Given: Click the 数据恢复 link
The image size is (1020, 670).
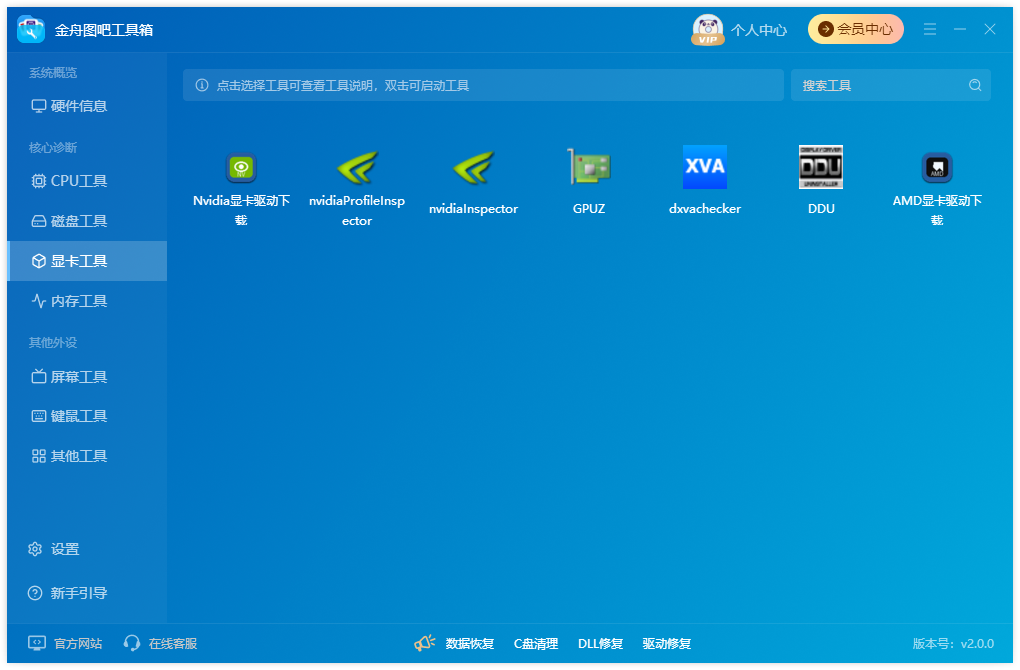Looking at the screenshot, I should coord(470,643).
